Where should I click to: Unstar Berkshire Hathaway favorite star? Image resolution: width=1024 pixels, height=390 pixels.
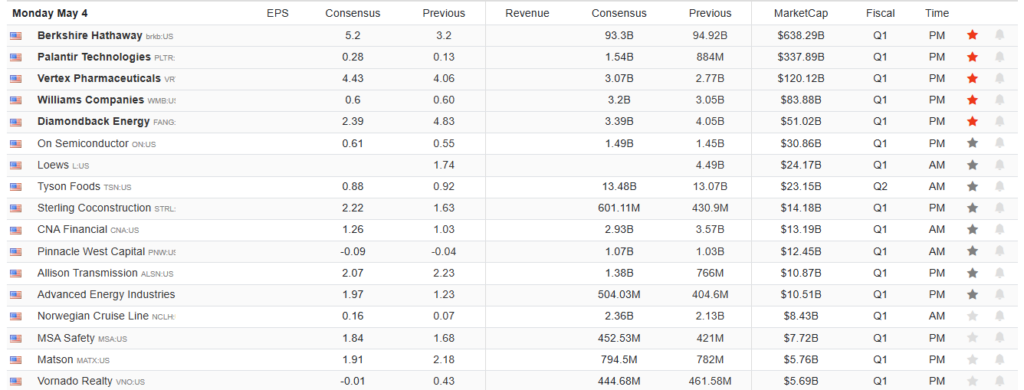[972, 35]
